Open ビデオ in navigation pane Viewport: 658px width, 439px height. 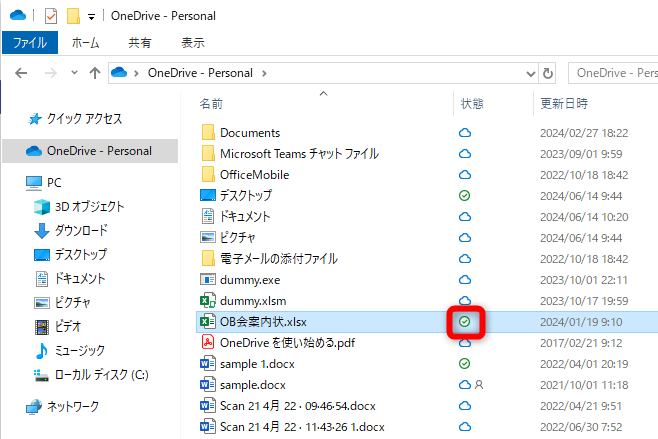click(x=68, y=326)
